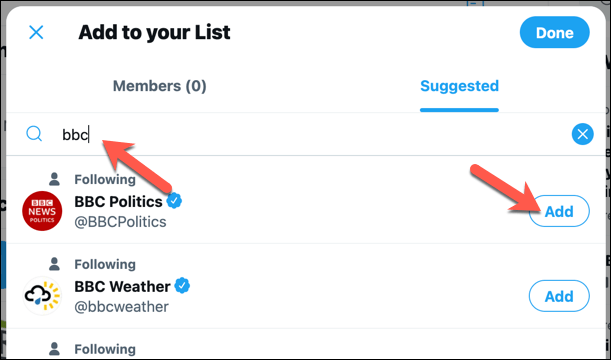Click the Done button
611x360 pixels.
point(554,32)
